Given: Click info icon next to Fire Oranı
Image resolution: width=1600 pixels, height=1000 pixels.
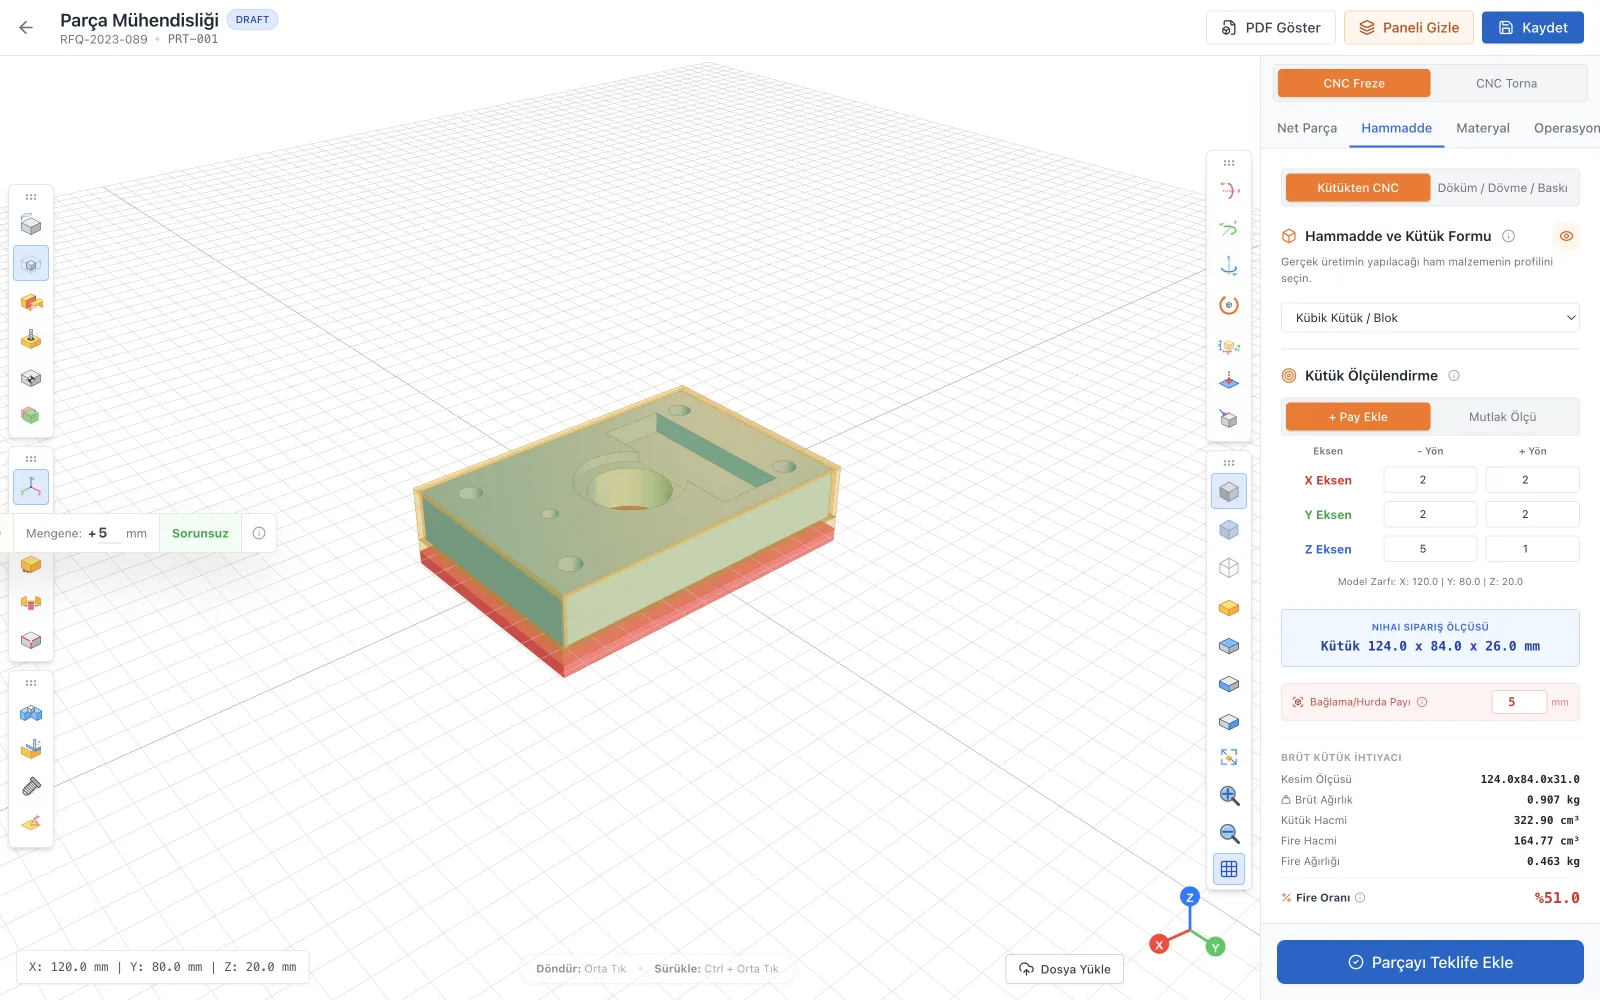Looking at the screenshot, I should coord(1360,898).
